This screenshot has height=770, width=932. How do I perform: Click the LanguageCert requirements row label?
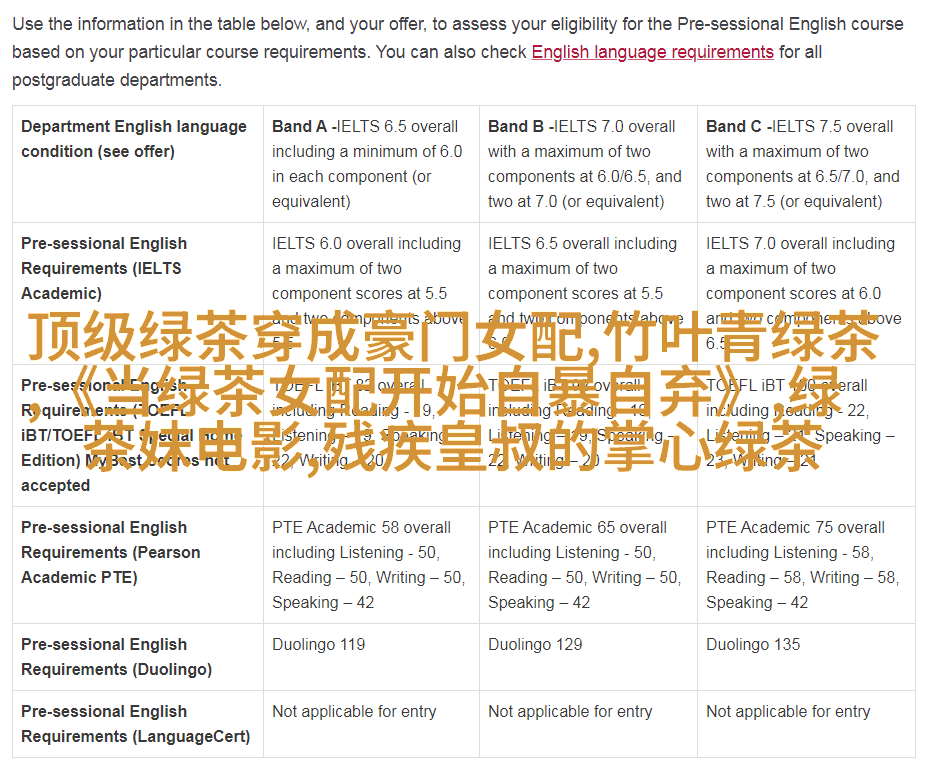coord(135,724)
